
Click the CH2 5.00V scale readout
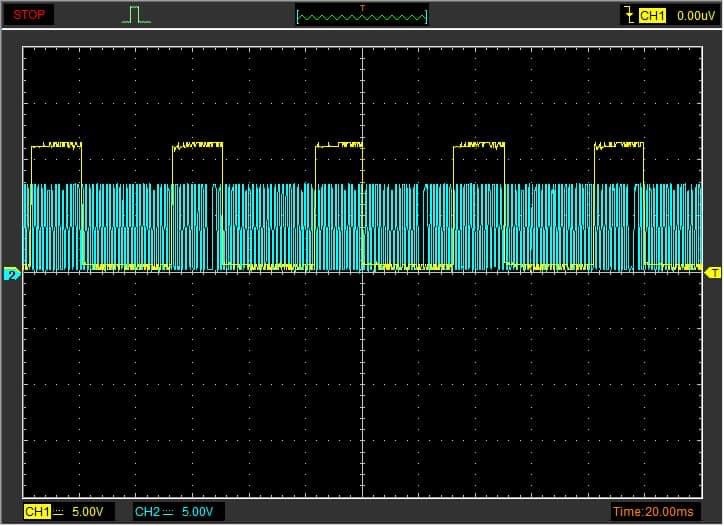click(x=197, y=512)
